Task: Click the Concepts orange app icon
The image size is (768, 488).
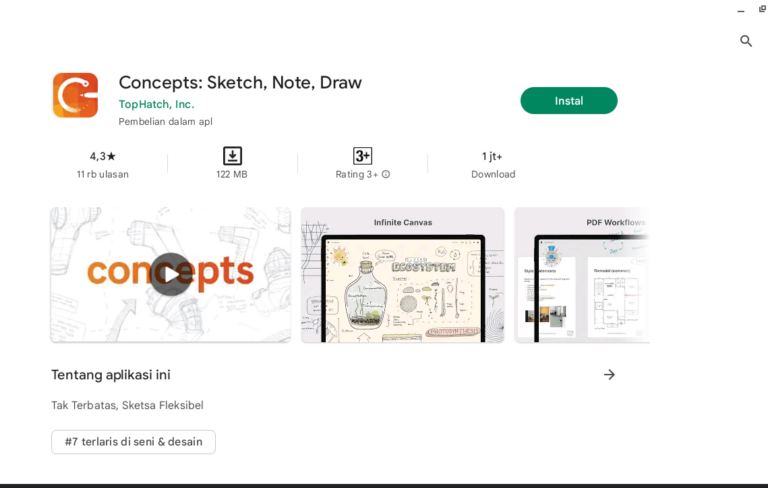Action: coord(75,96)
